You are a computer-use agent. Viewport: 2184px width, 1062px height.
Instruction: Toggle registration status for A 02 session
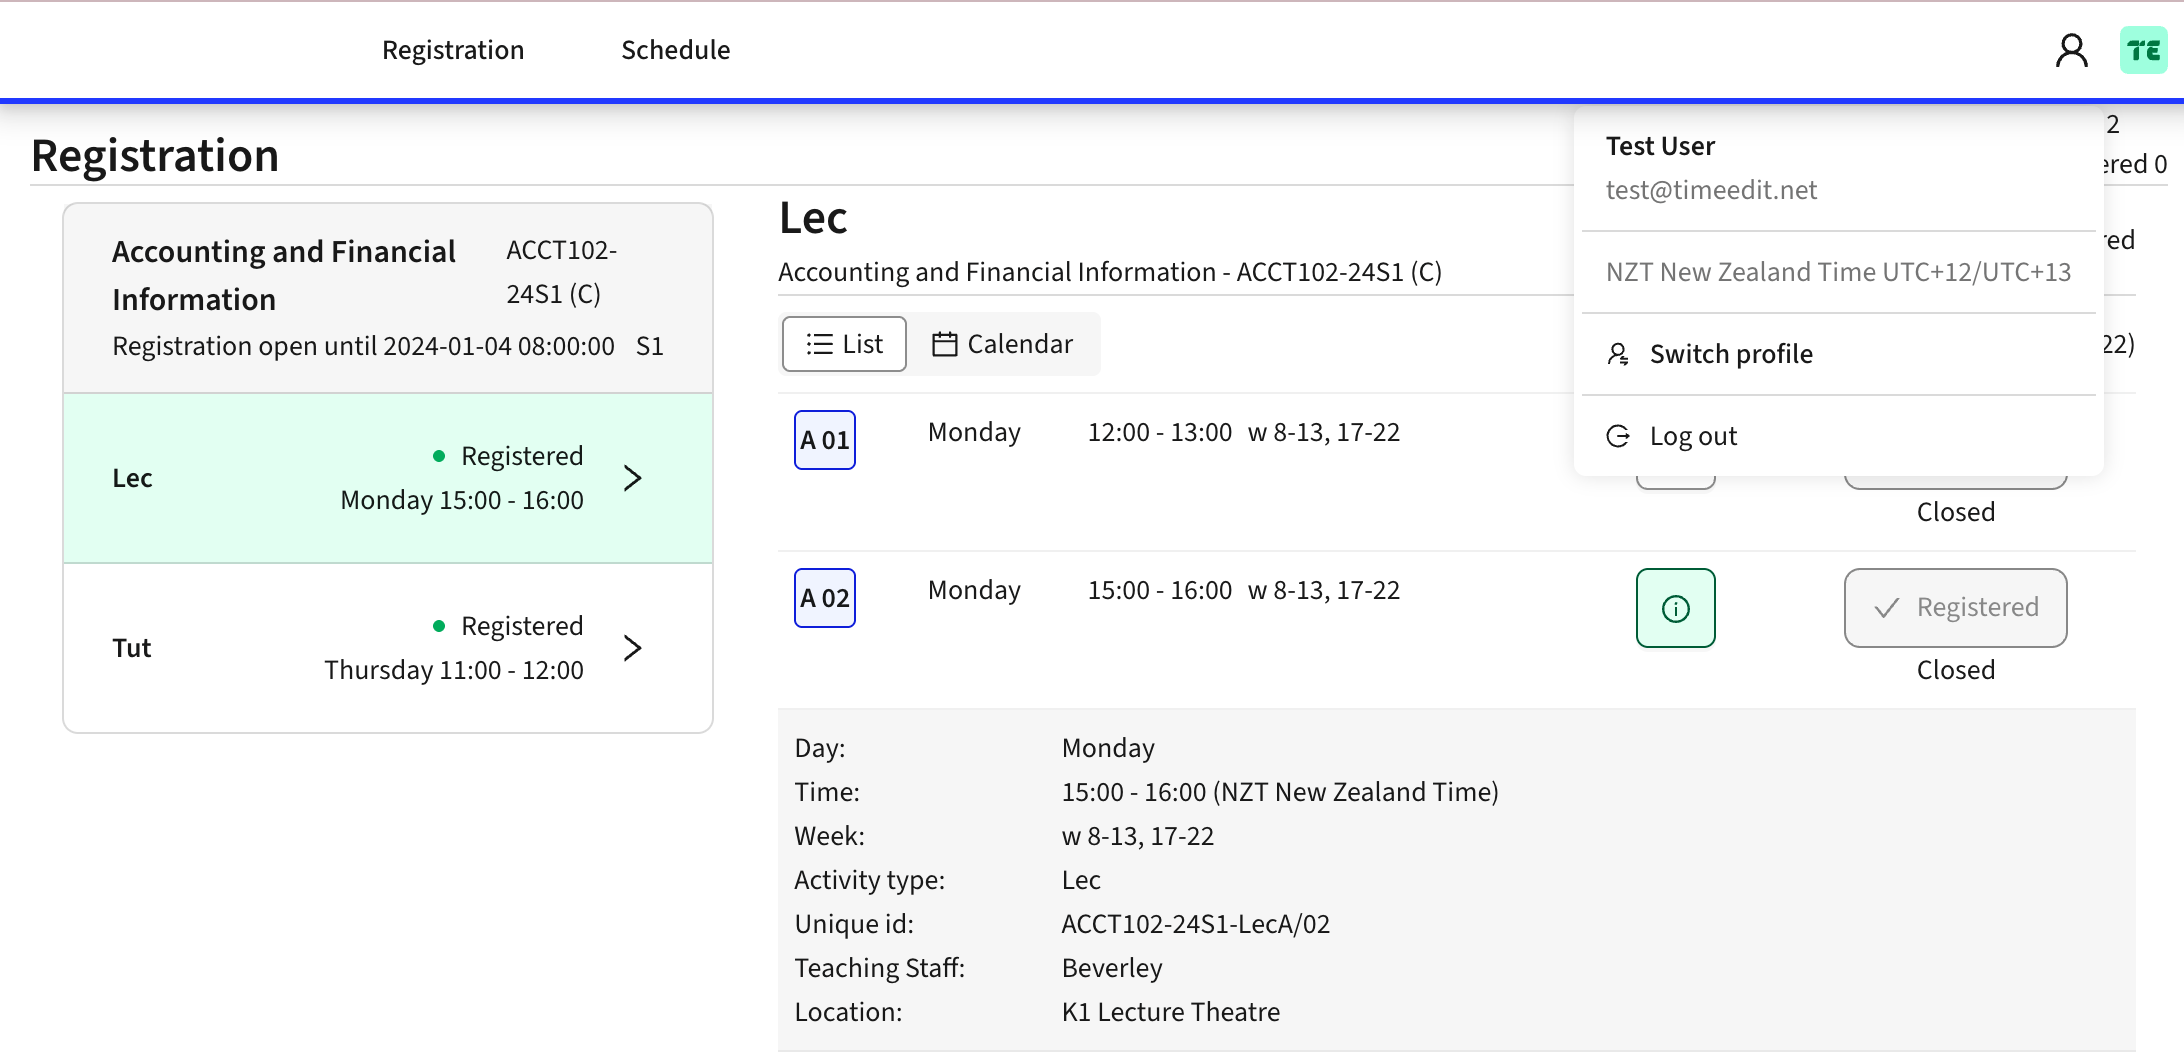(1954, 607)
